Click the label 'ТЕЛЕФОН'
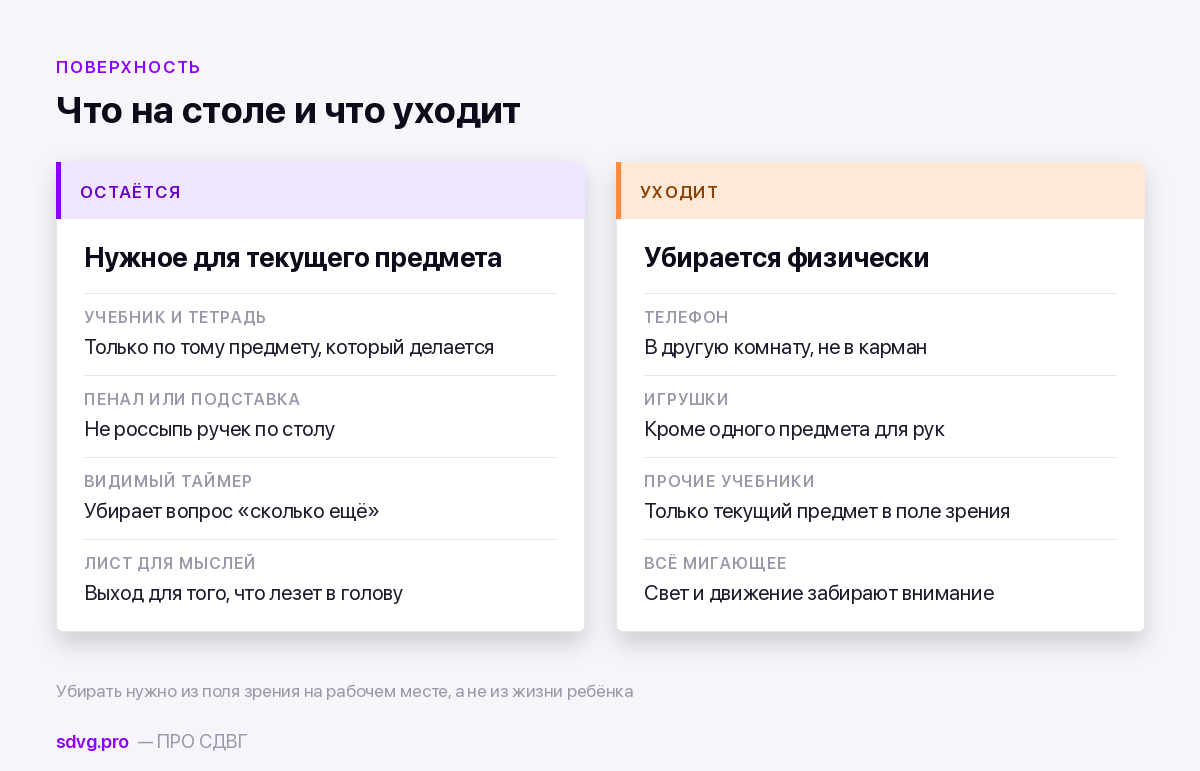 [x=686, y=317]
